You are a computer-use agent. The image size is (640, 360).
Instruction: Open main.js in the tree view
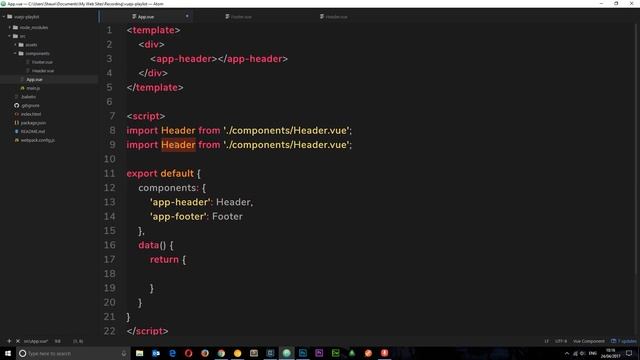pyautogui.click(x=33, y=88)
